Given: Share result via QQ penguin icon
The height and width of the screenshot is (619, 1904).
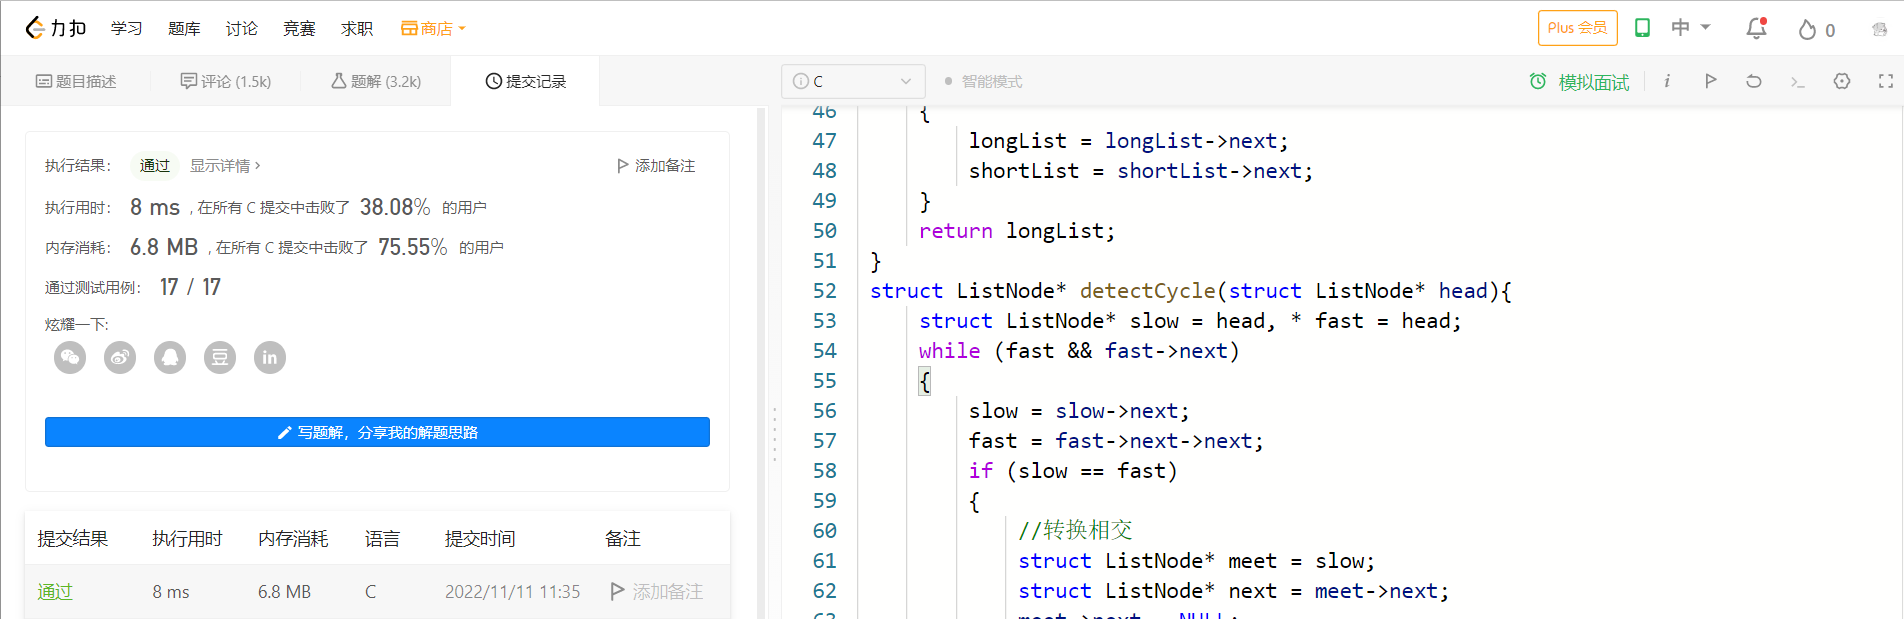Looking at the screenshot, I should click(x=170, y=357).
